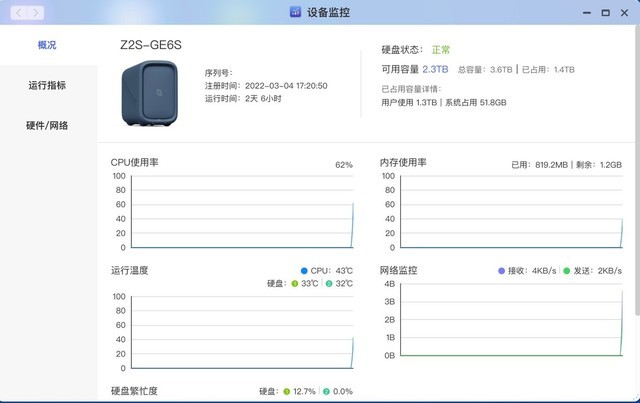Click the 网络监控 chart
This screenshot has width=640, height=403.
pyautogui.click(x=511, y=320)
